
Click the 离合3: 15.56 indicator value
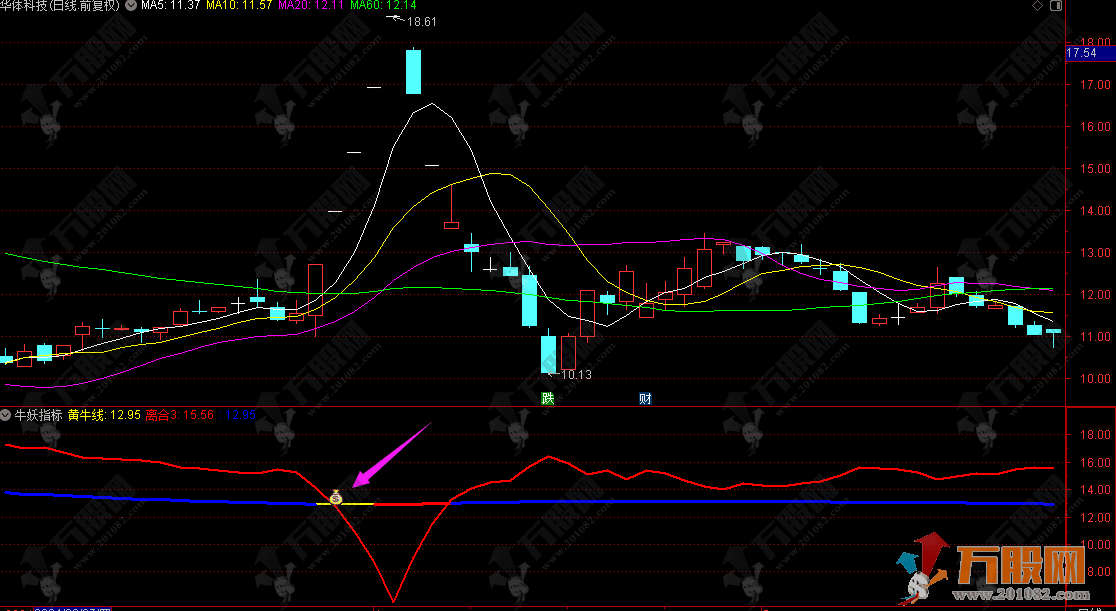(179, 414)
